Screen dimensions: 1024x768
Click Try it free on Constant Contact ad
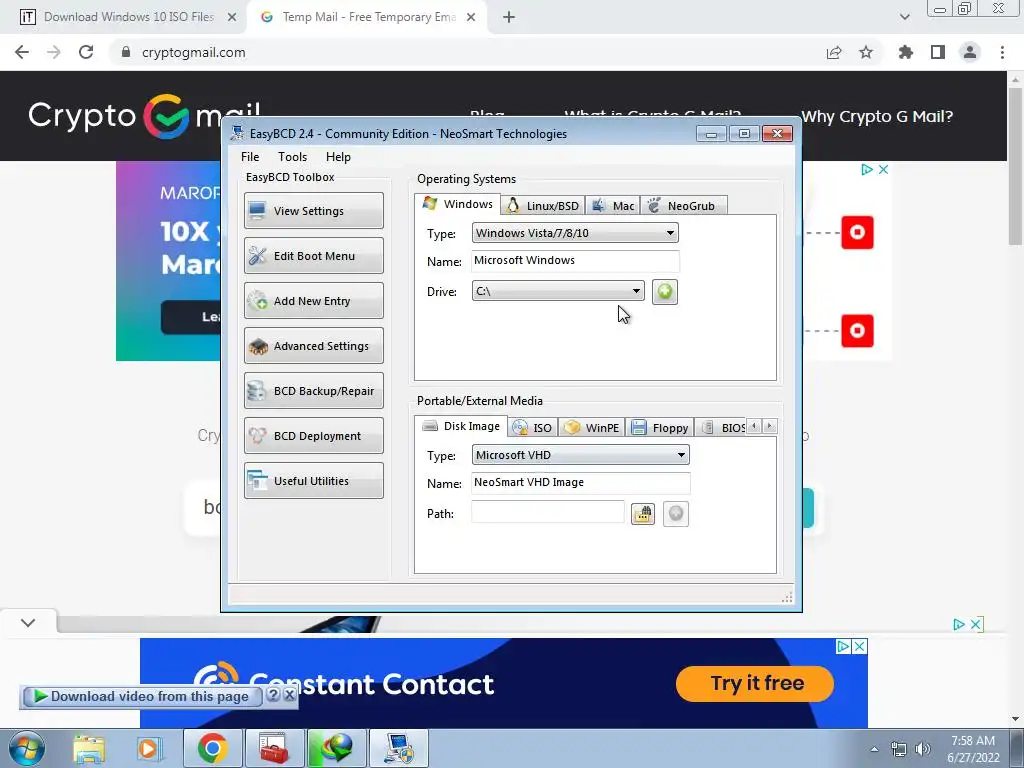tap(755, 683)
